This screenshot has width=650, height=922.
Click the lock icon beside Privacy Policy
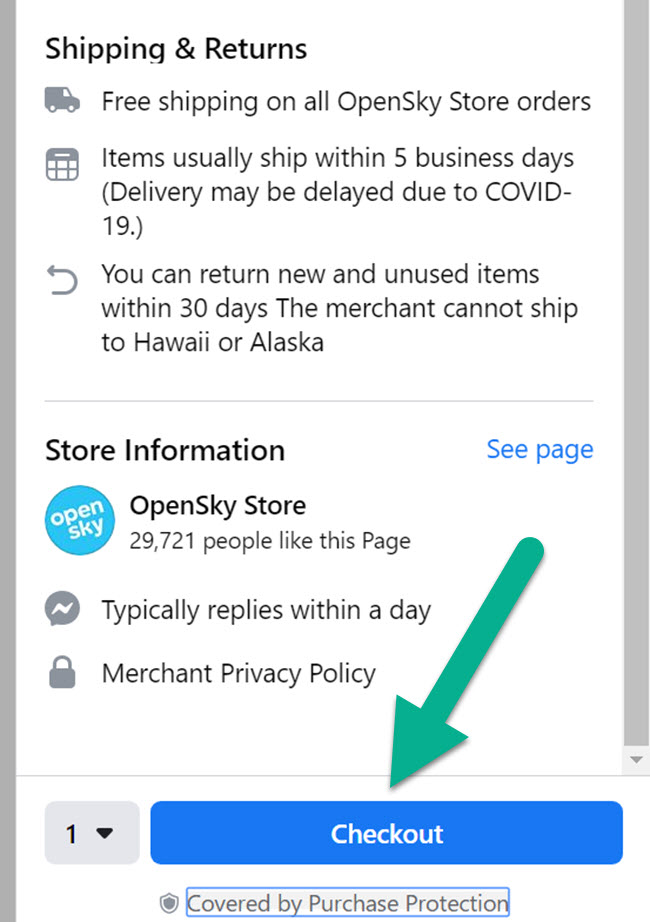coord(62,673)
